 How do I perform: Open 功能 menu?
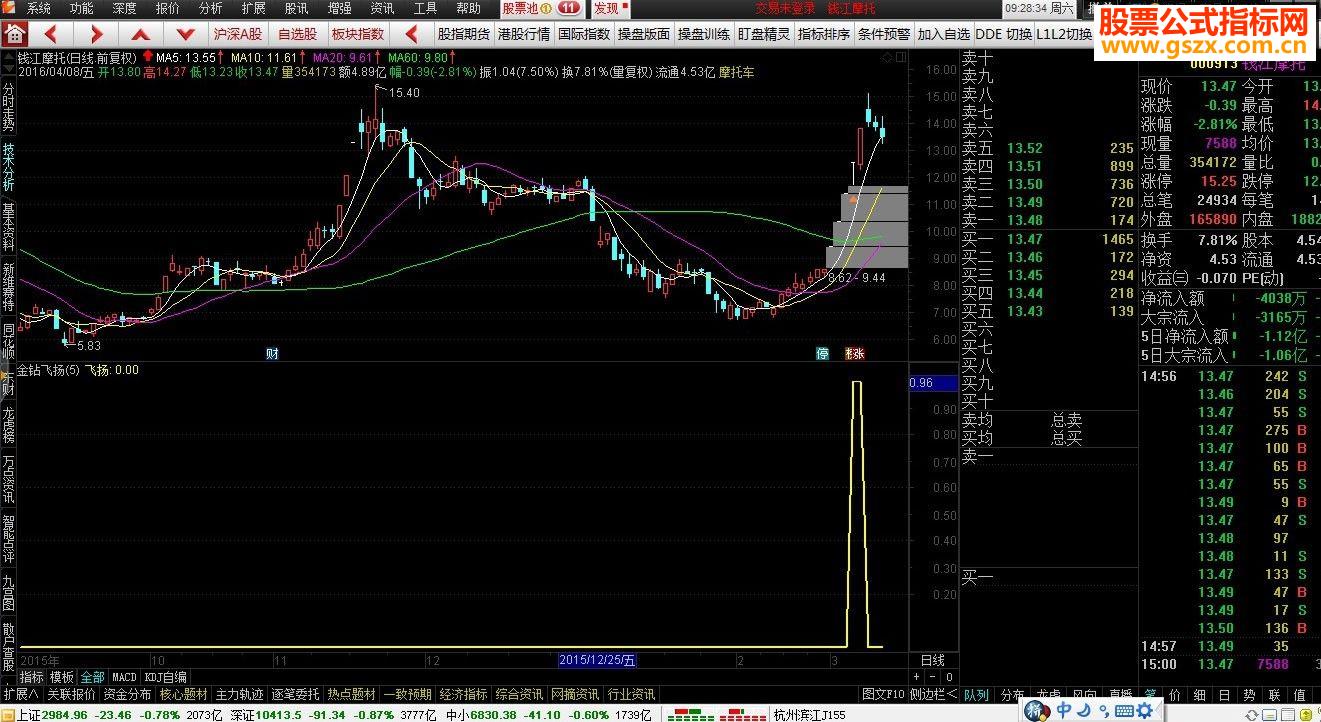81,8
